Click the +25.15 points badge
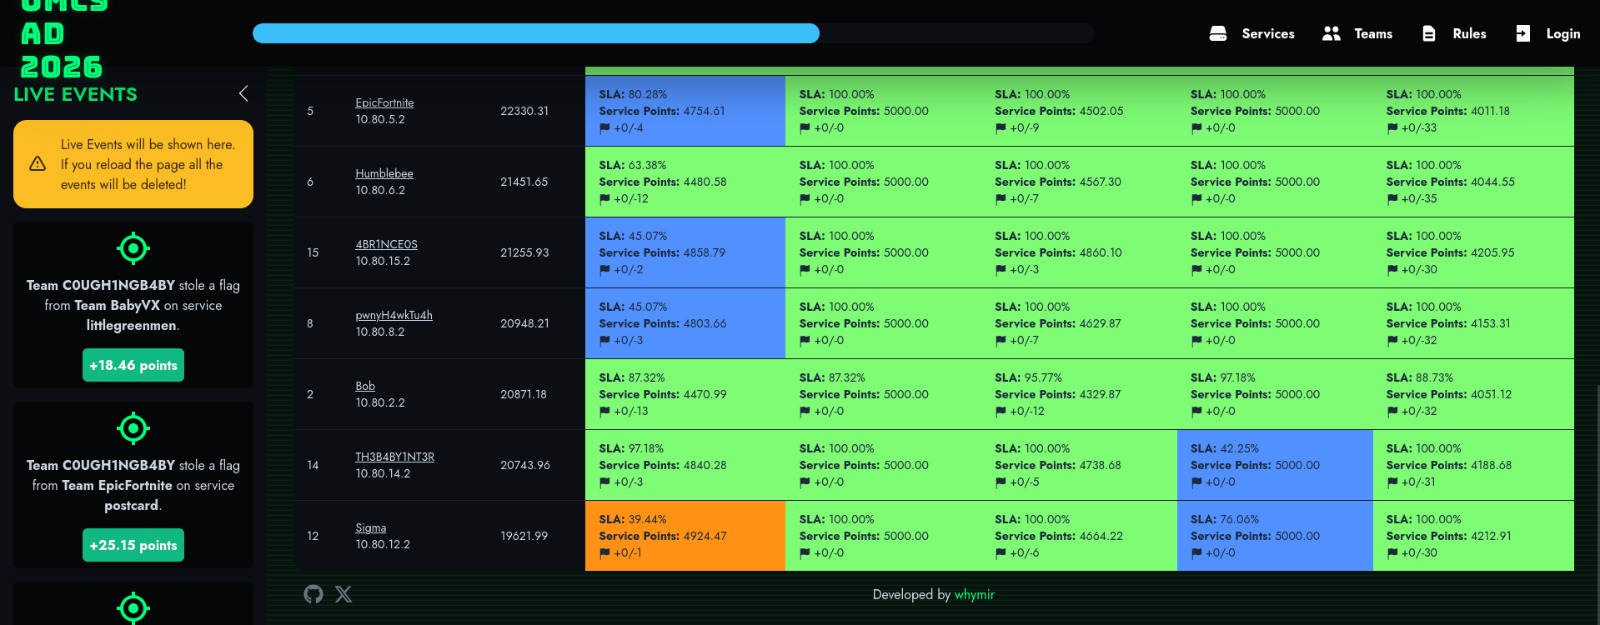This screenshot has width=1600, height=625. [133, 545]
